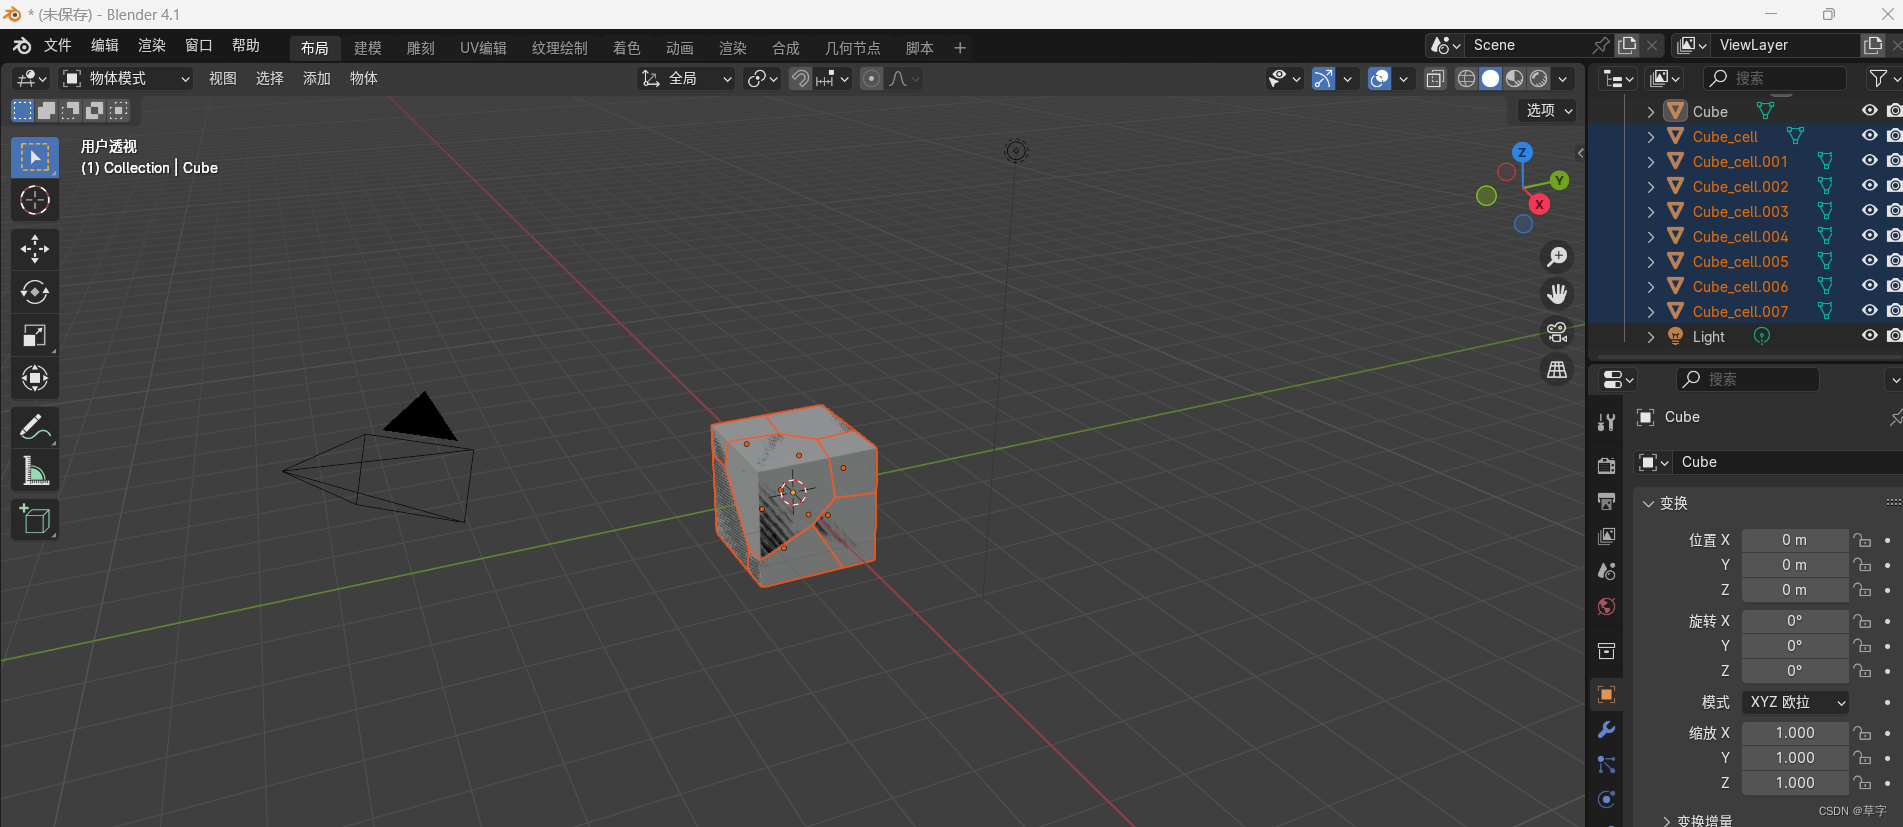
Task: Add a new workspace with plus button
Action: pos(960,48)
